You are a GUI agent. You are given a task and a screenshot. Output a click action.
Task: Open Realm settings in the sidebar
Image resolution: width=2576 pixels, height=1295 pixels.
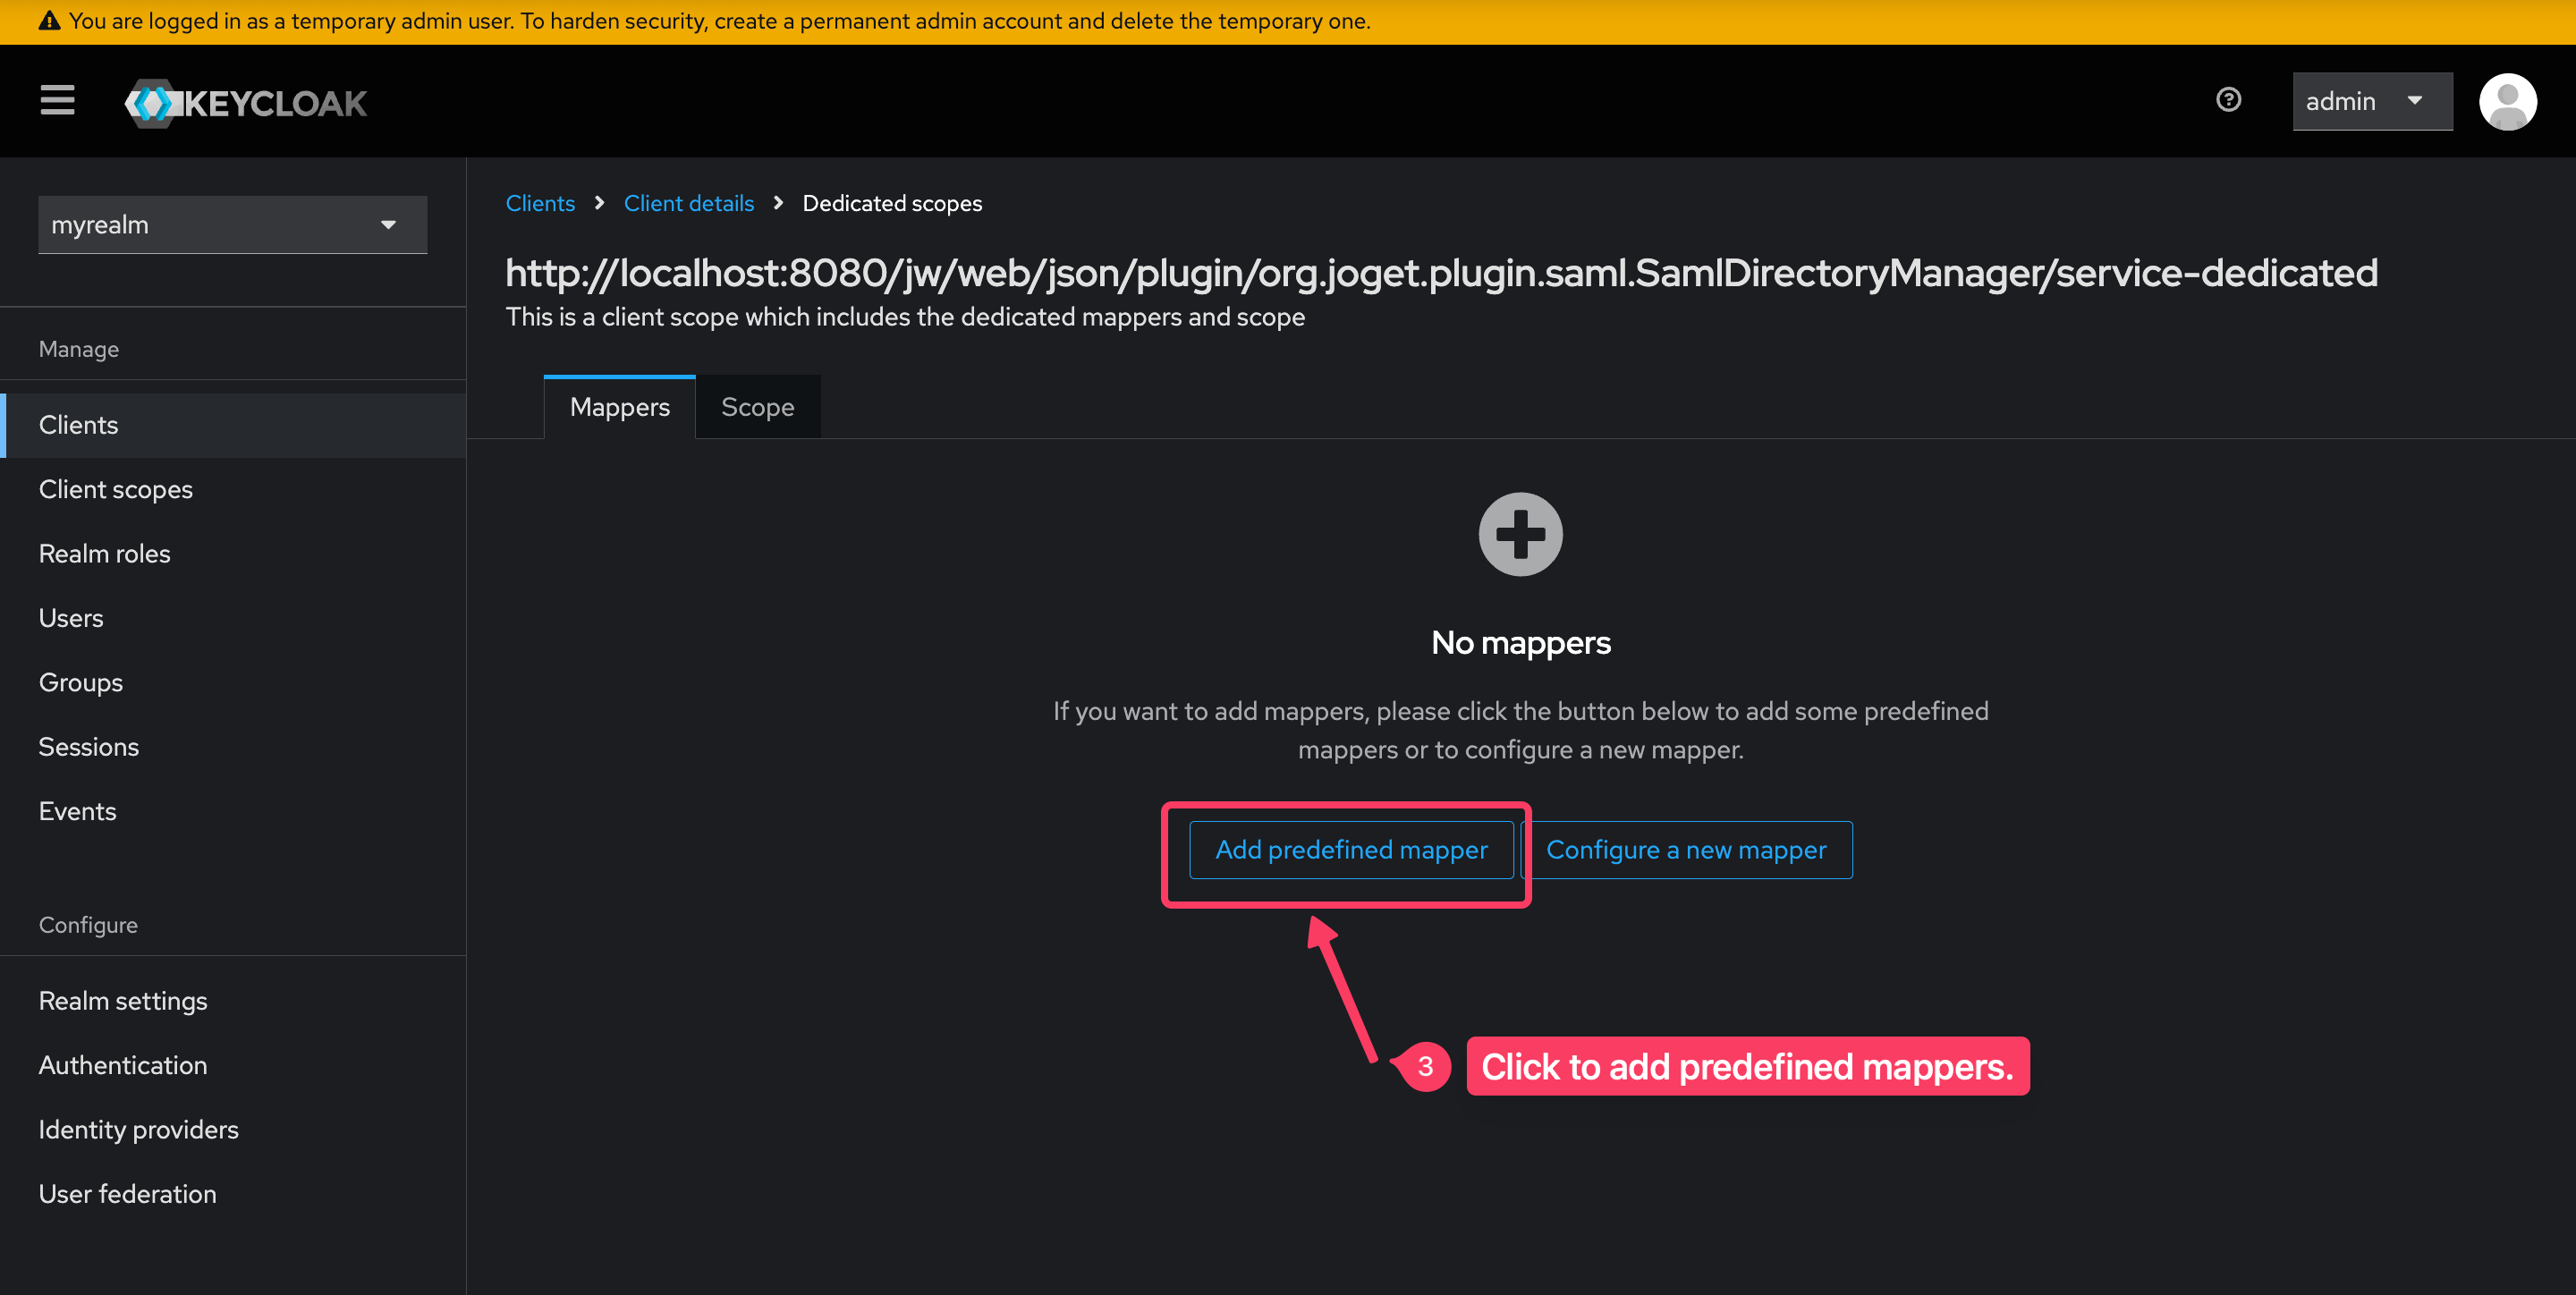coord(233,1001)
